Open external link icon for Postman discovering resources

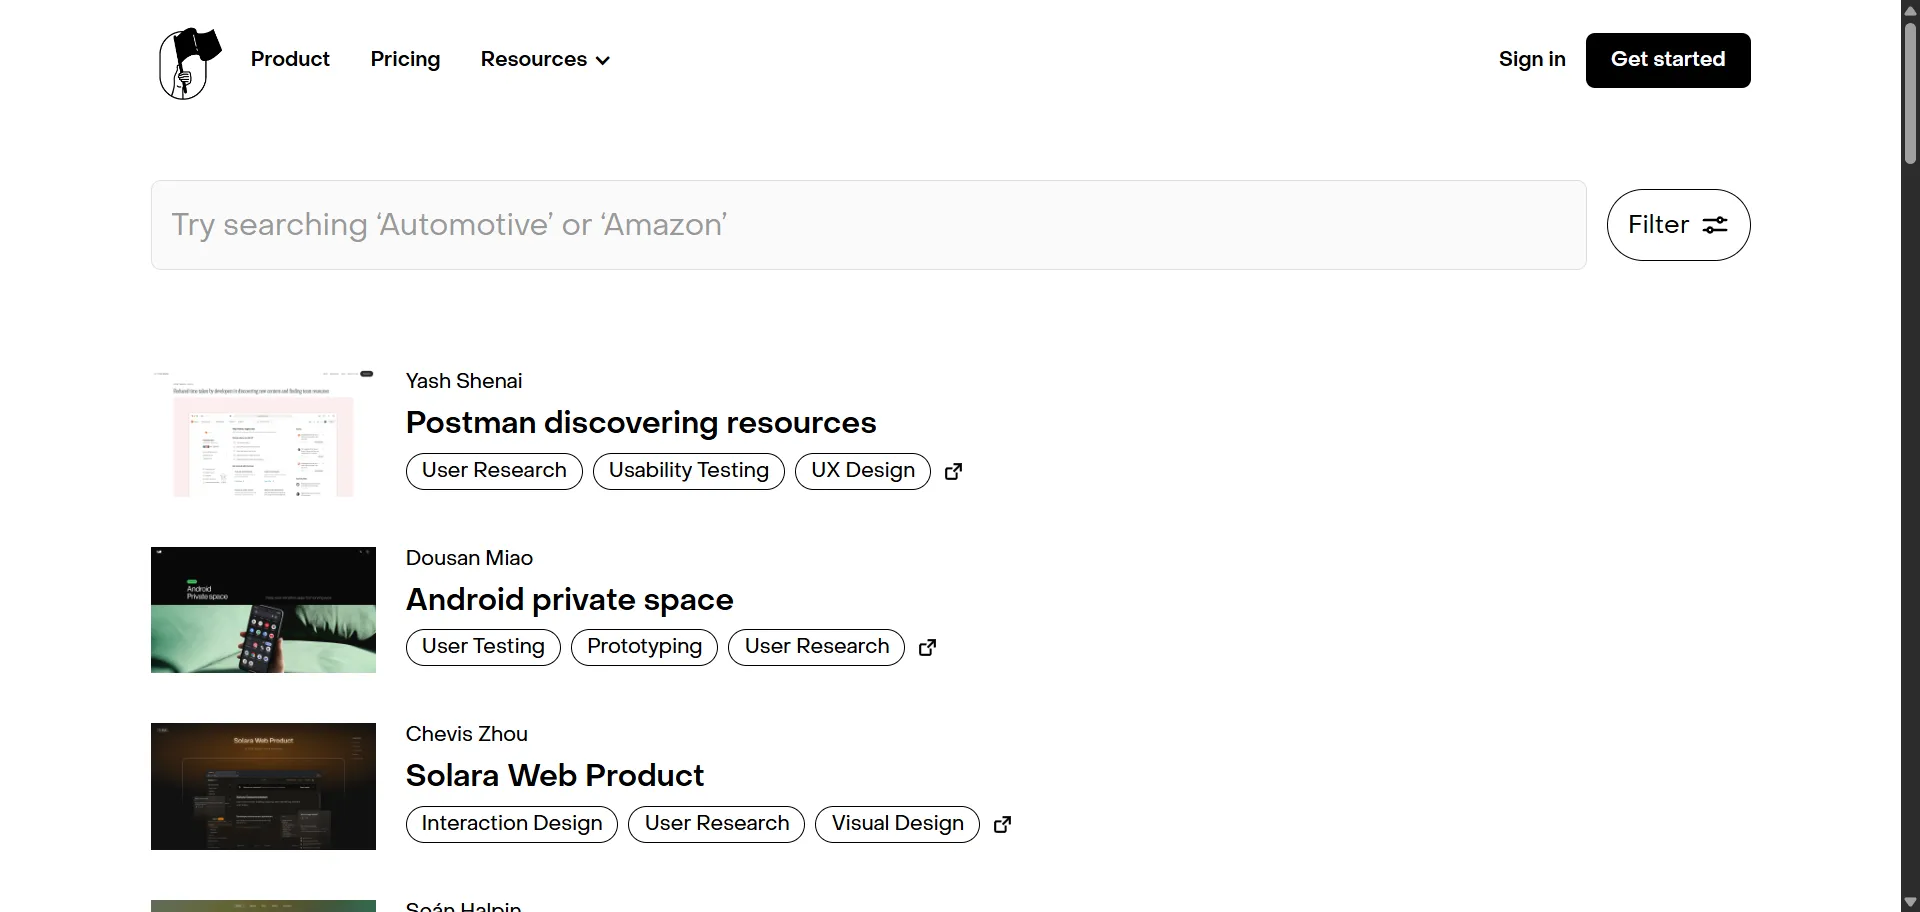pyautogui.click(x=953, y=471)
